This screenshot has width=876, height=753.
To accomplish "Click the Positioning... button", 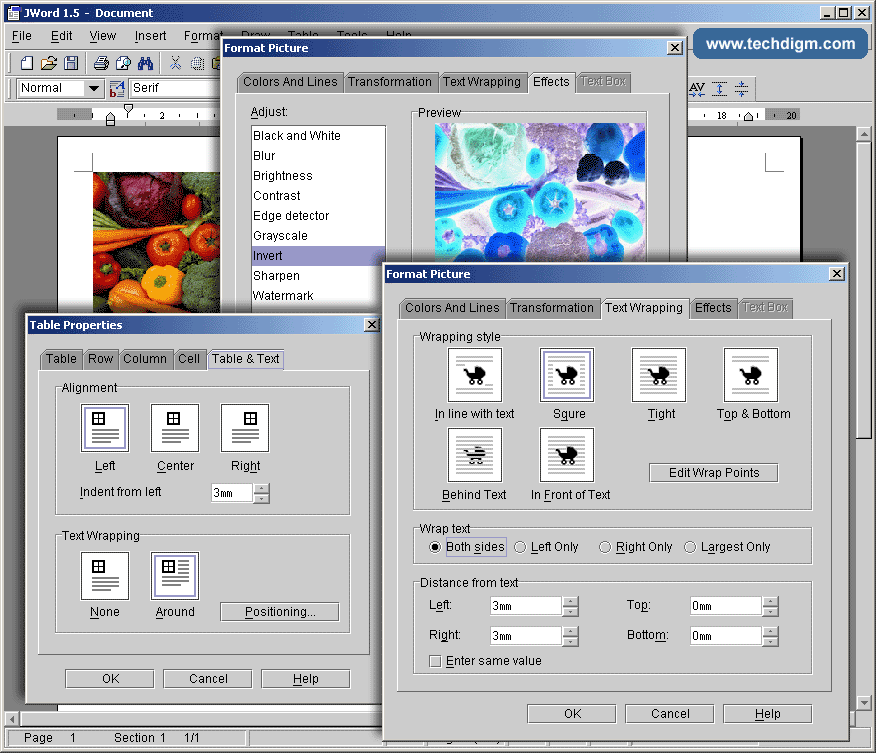I will coord(279,612).
